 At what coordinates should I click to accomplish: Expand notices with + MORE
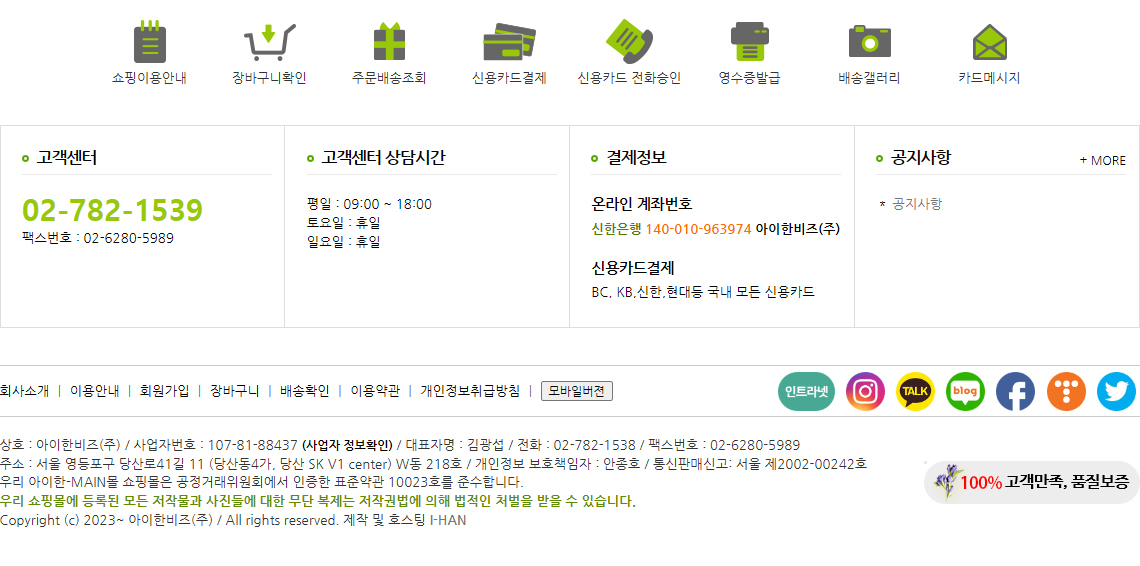click(x=1102, y=161)
